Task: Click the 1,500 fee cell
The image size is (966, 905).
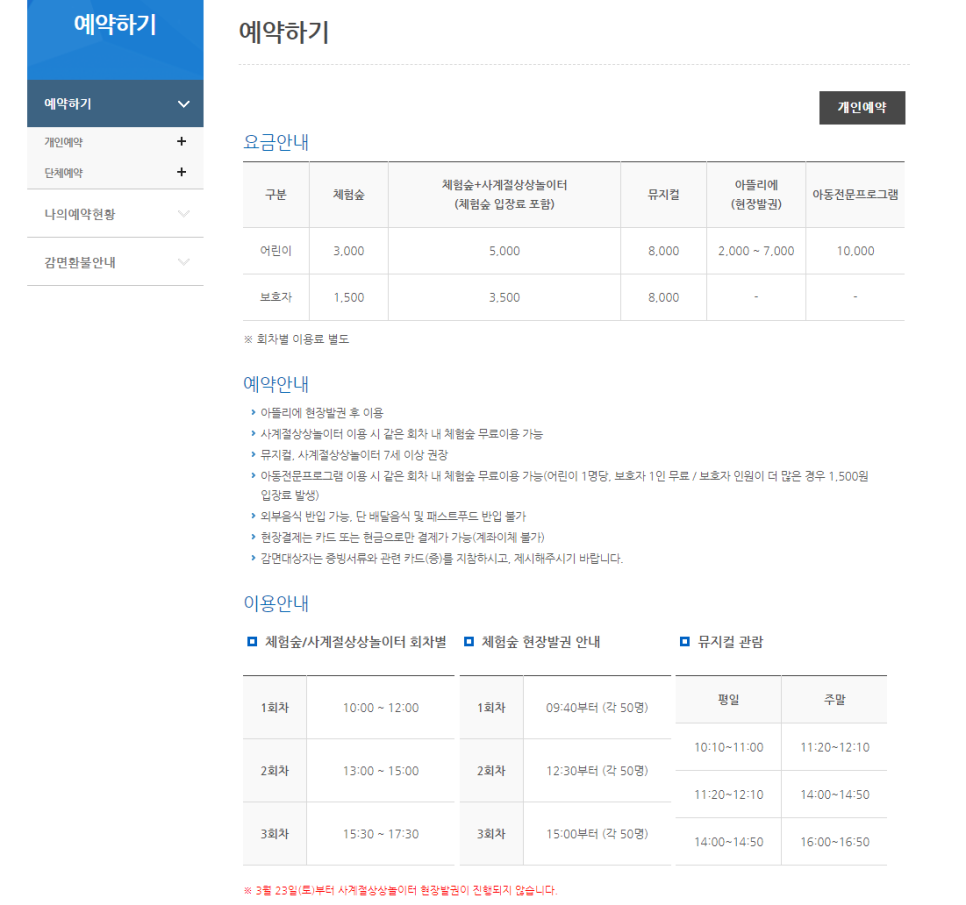Action: pos(349,298)
